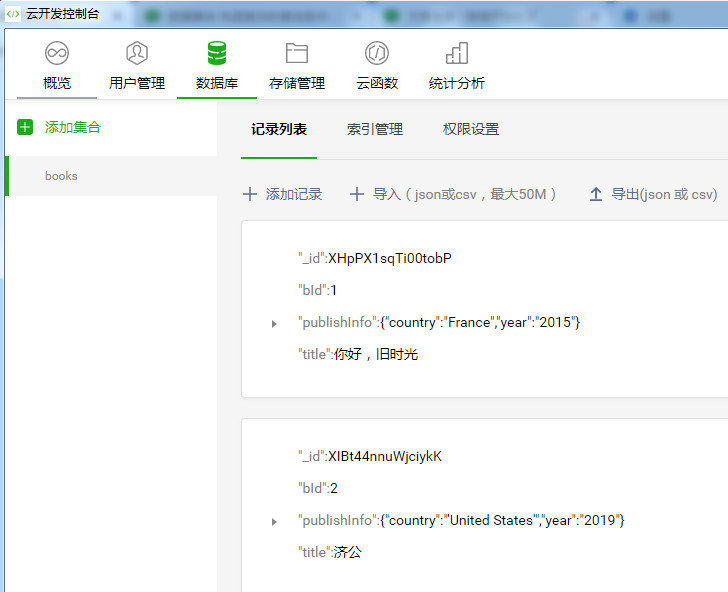This screenshot has width=728, height=592.
Task: Click 导出(json 或 csv) export button
Action: coord(664,194)
